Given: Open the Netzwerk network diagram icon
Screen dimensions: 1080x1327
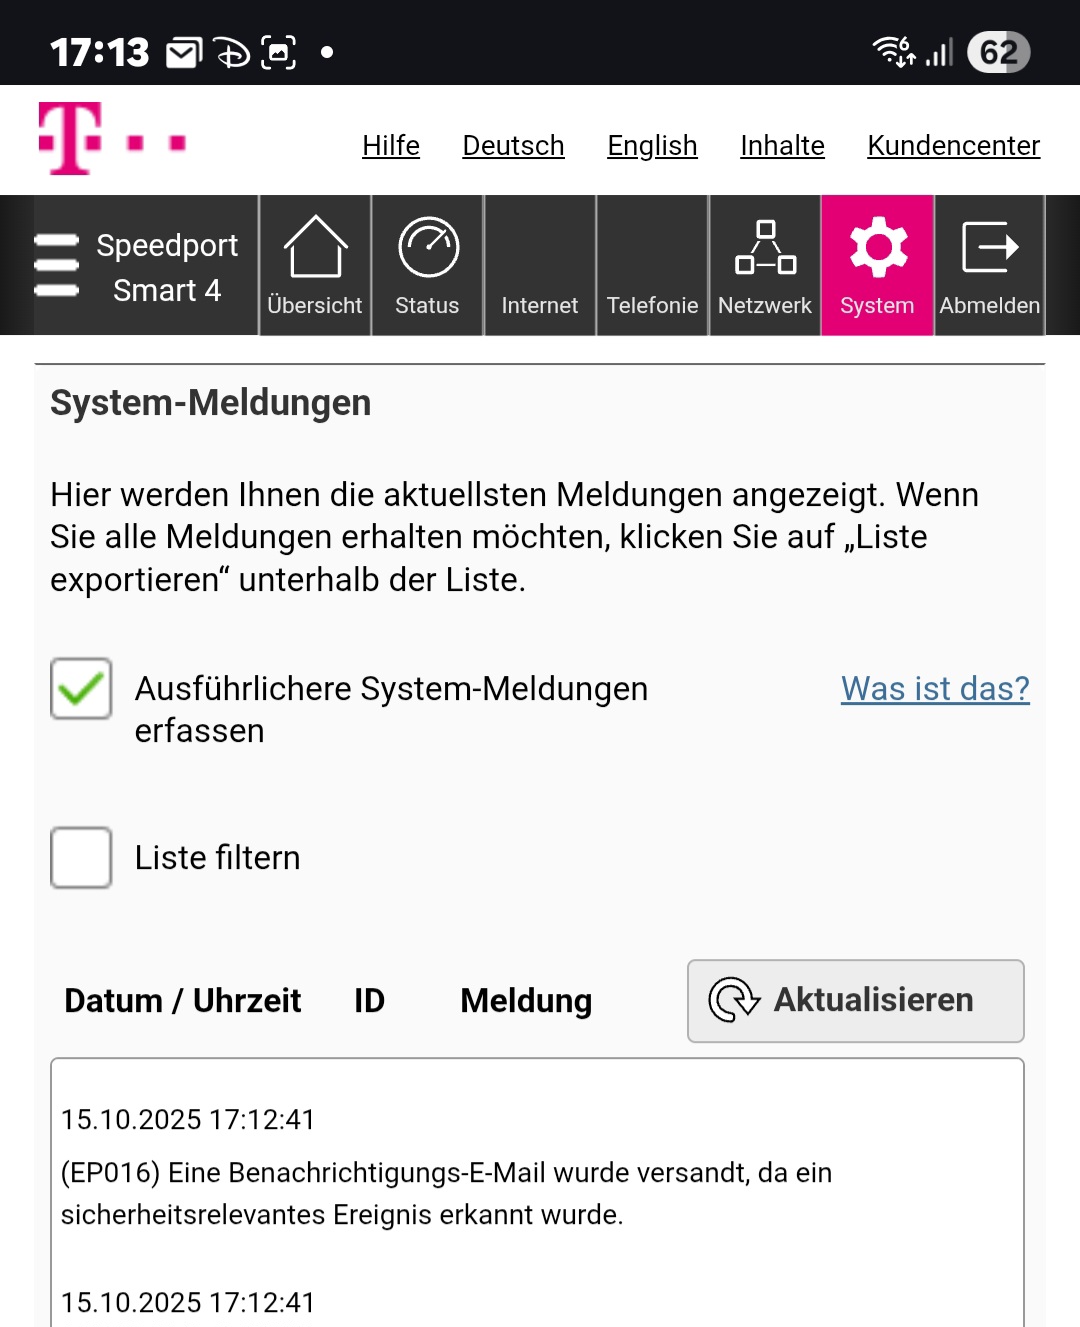Looking at the screenshot, I should pyautogui.click(x=765, y=247).
